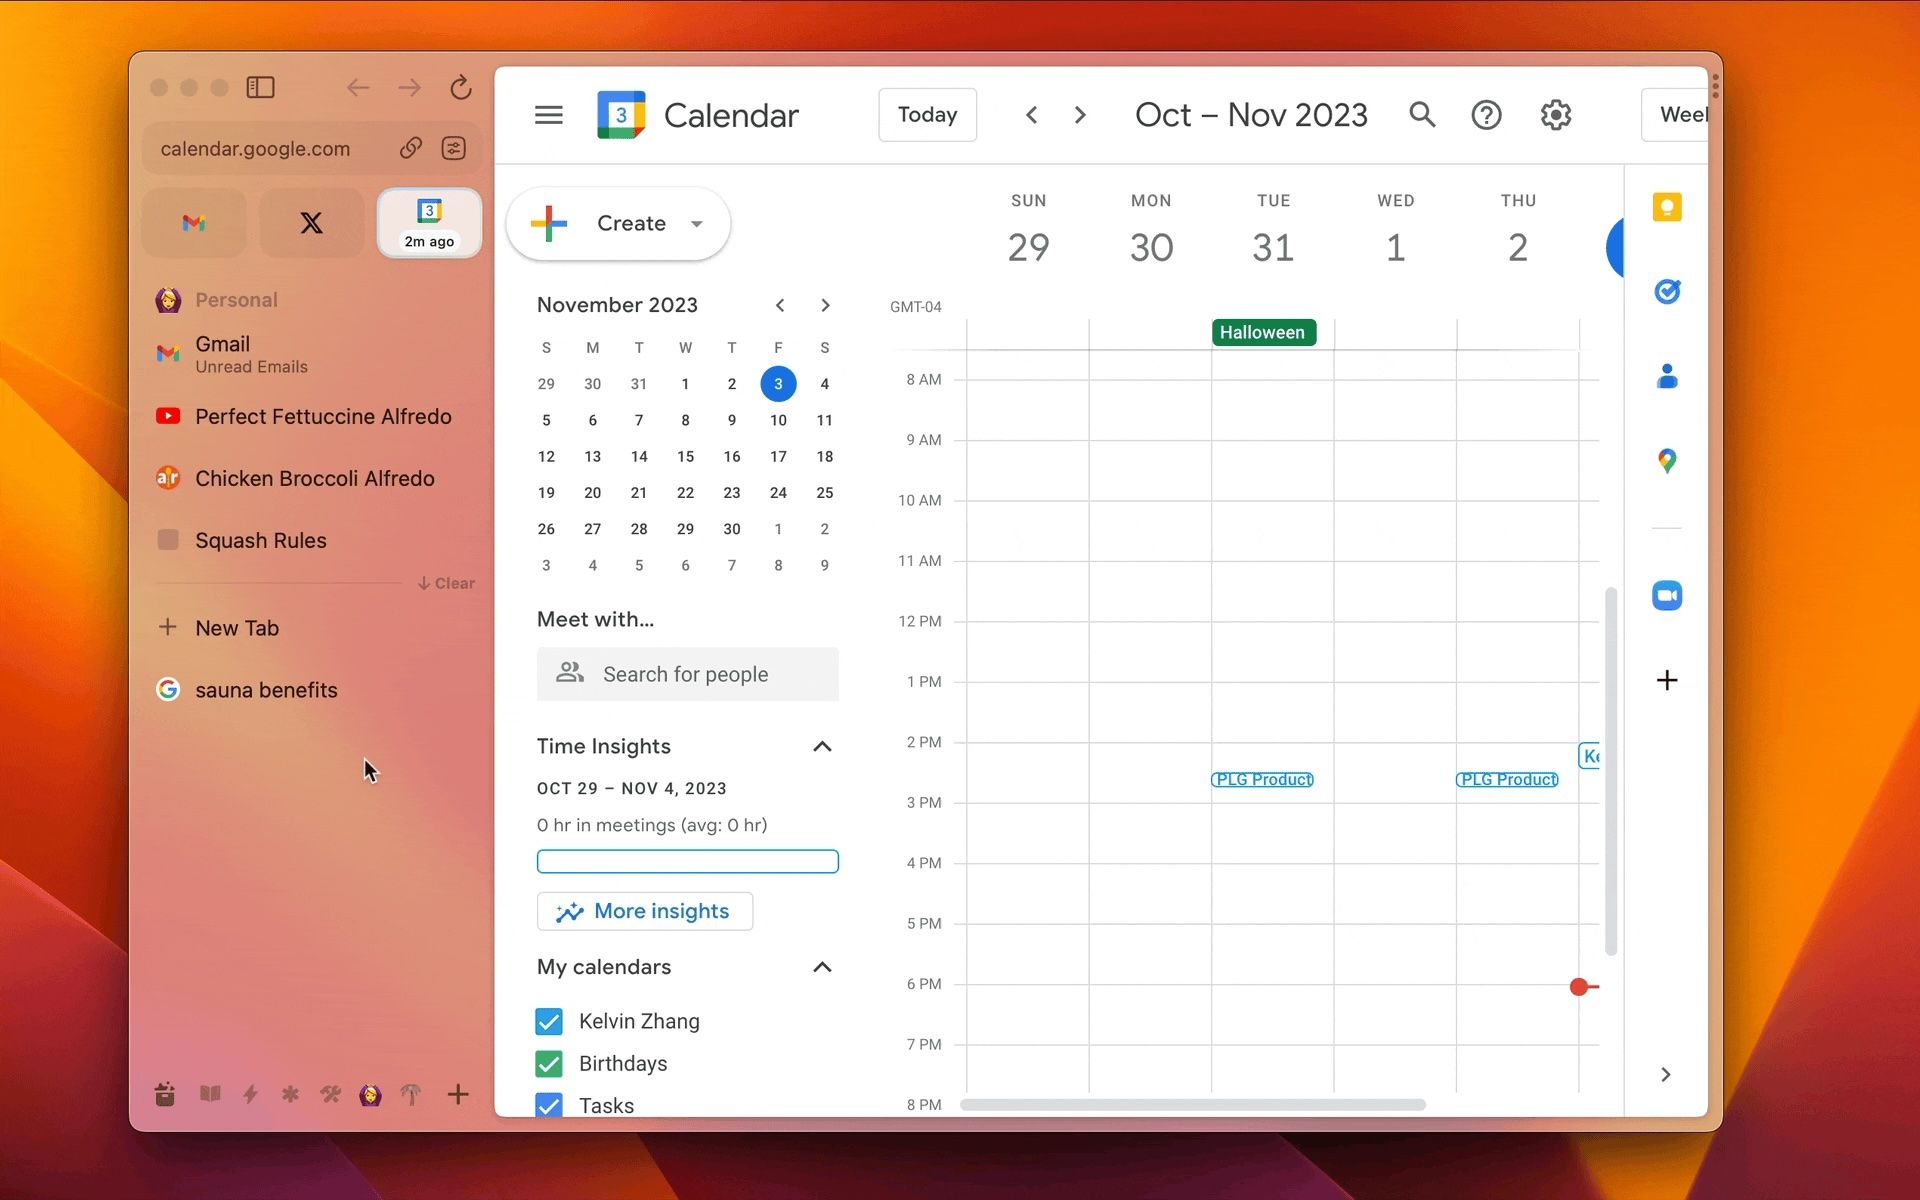Toggle the Kelvin Zhang calendar checkbox

550,1020
